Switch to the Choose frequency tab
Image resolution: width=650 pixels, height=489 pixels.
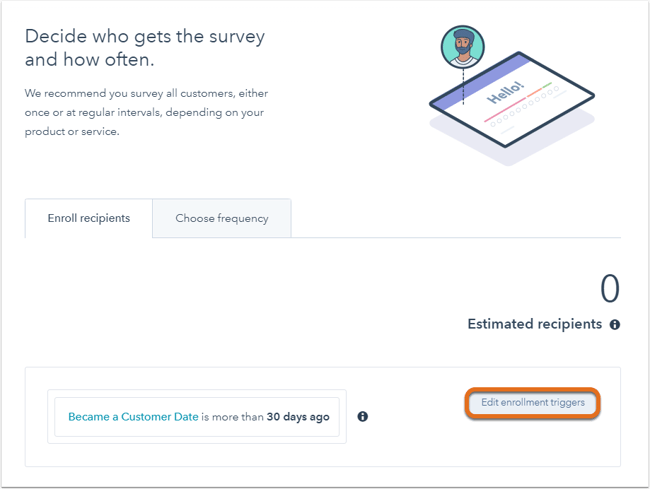pyautogui.click(x=222, y=218)
